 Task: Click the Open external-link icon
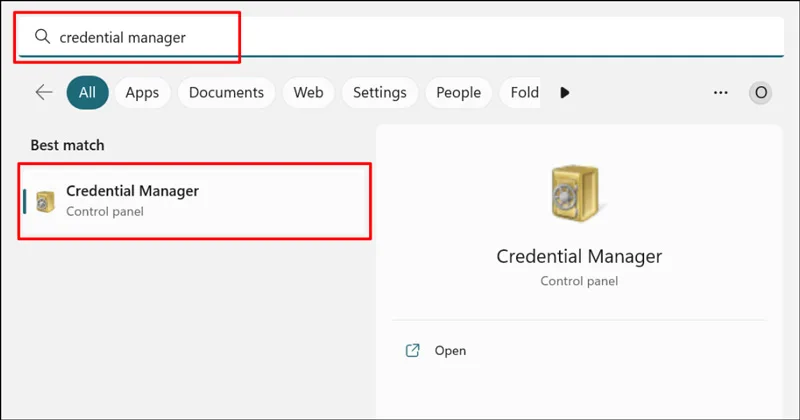pyautogui.click(x=412, y=351)
